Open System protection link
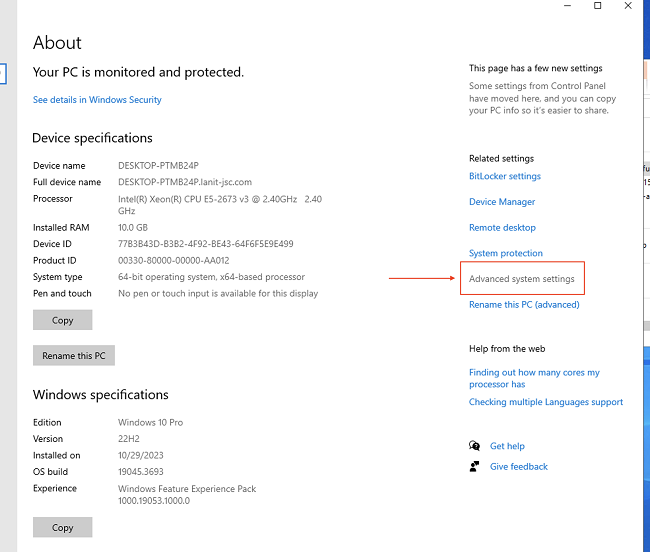The height and width of the screenshot is (552, 650). tap(505, 253)
